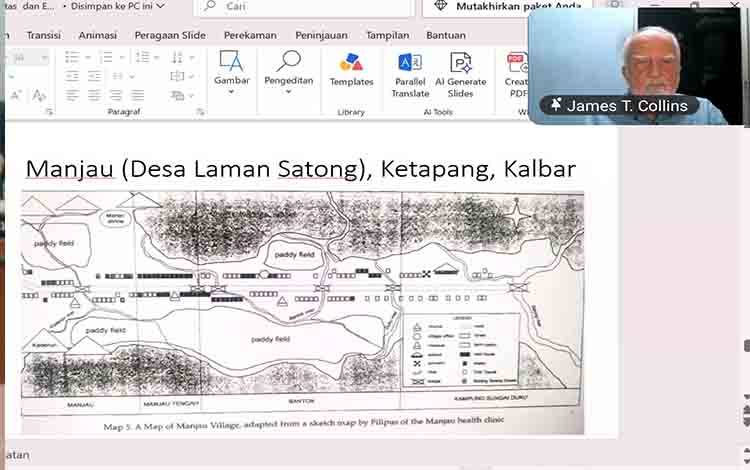Click the Clear Formatting icon

(x=39, y=95)
